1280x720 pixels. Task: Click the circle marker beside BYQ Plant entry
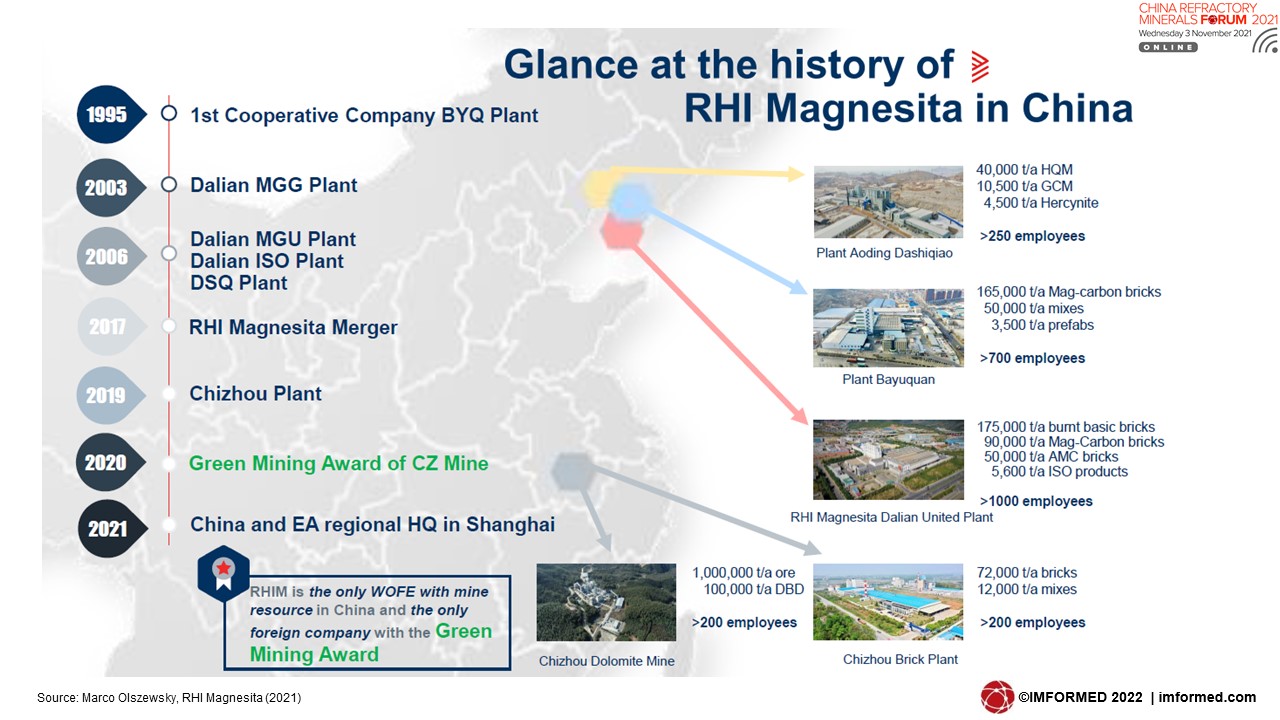click(x=168, y=113)
